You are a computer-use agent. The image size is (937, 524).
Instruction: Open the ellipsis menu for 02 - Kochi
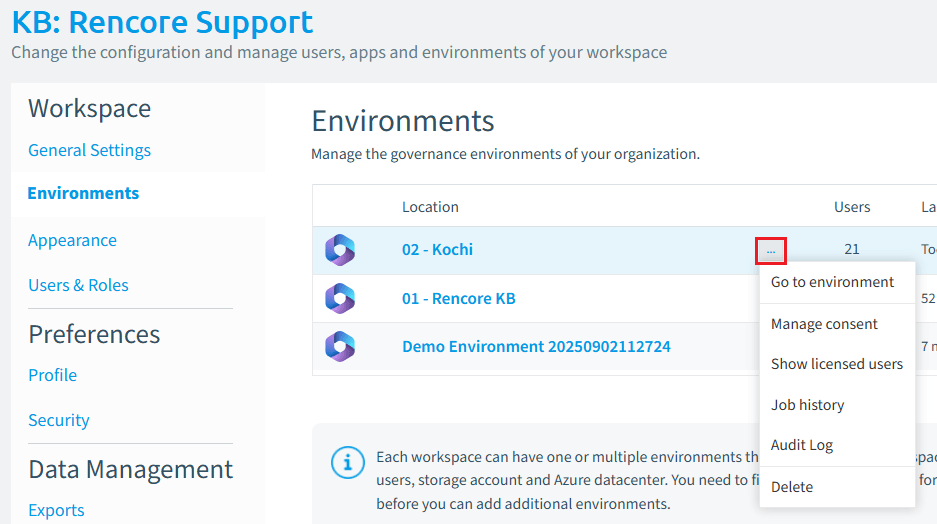771,251
